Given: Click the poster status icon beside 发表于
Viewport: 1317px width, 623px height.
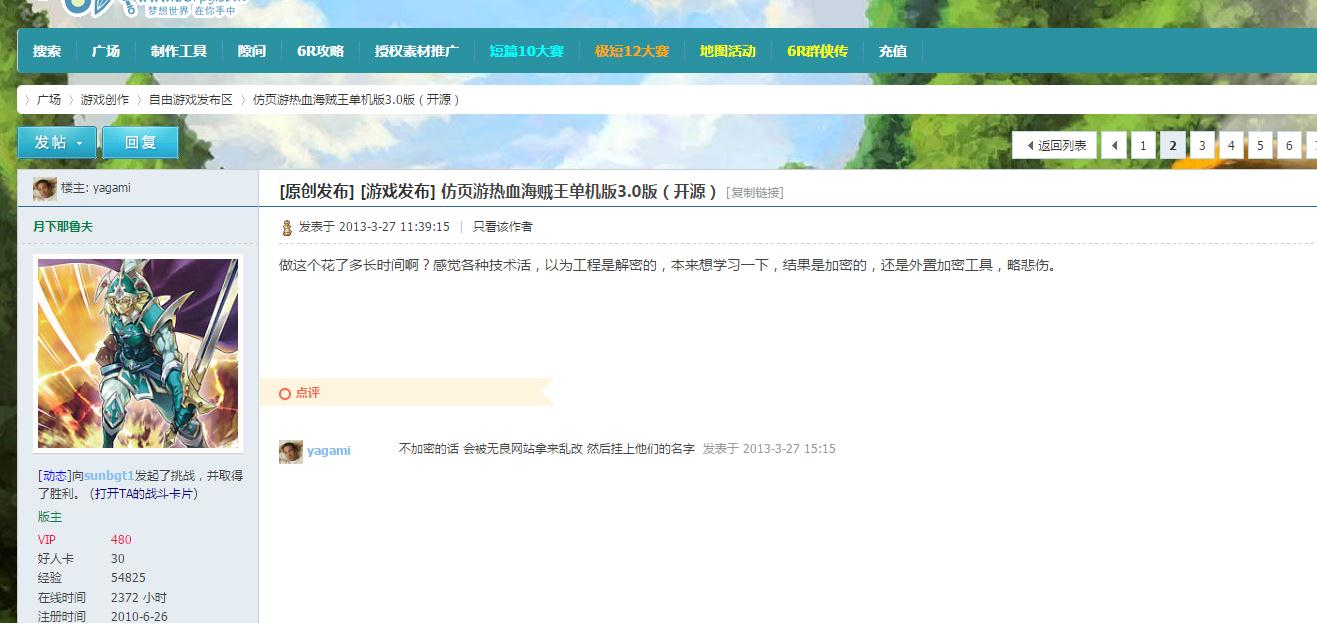Looking at the screenshot, I should [x=287, y=228].
